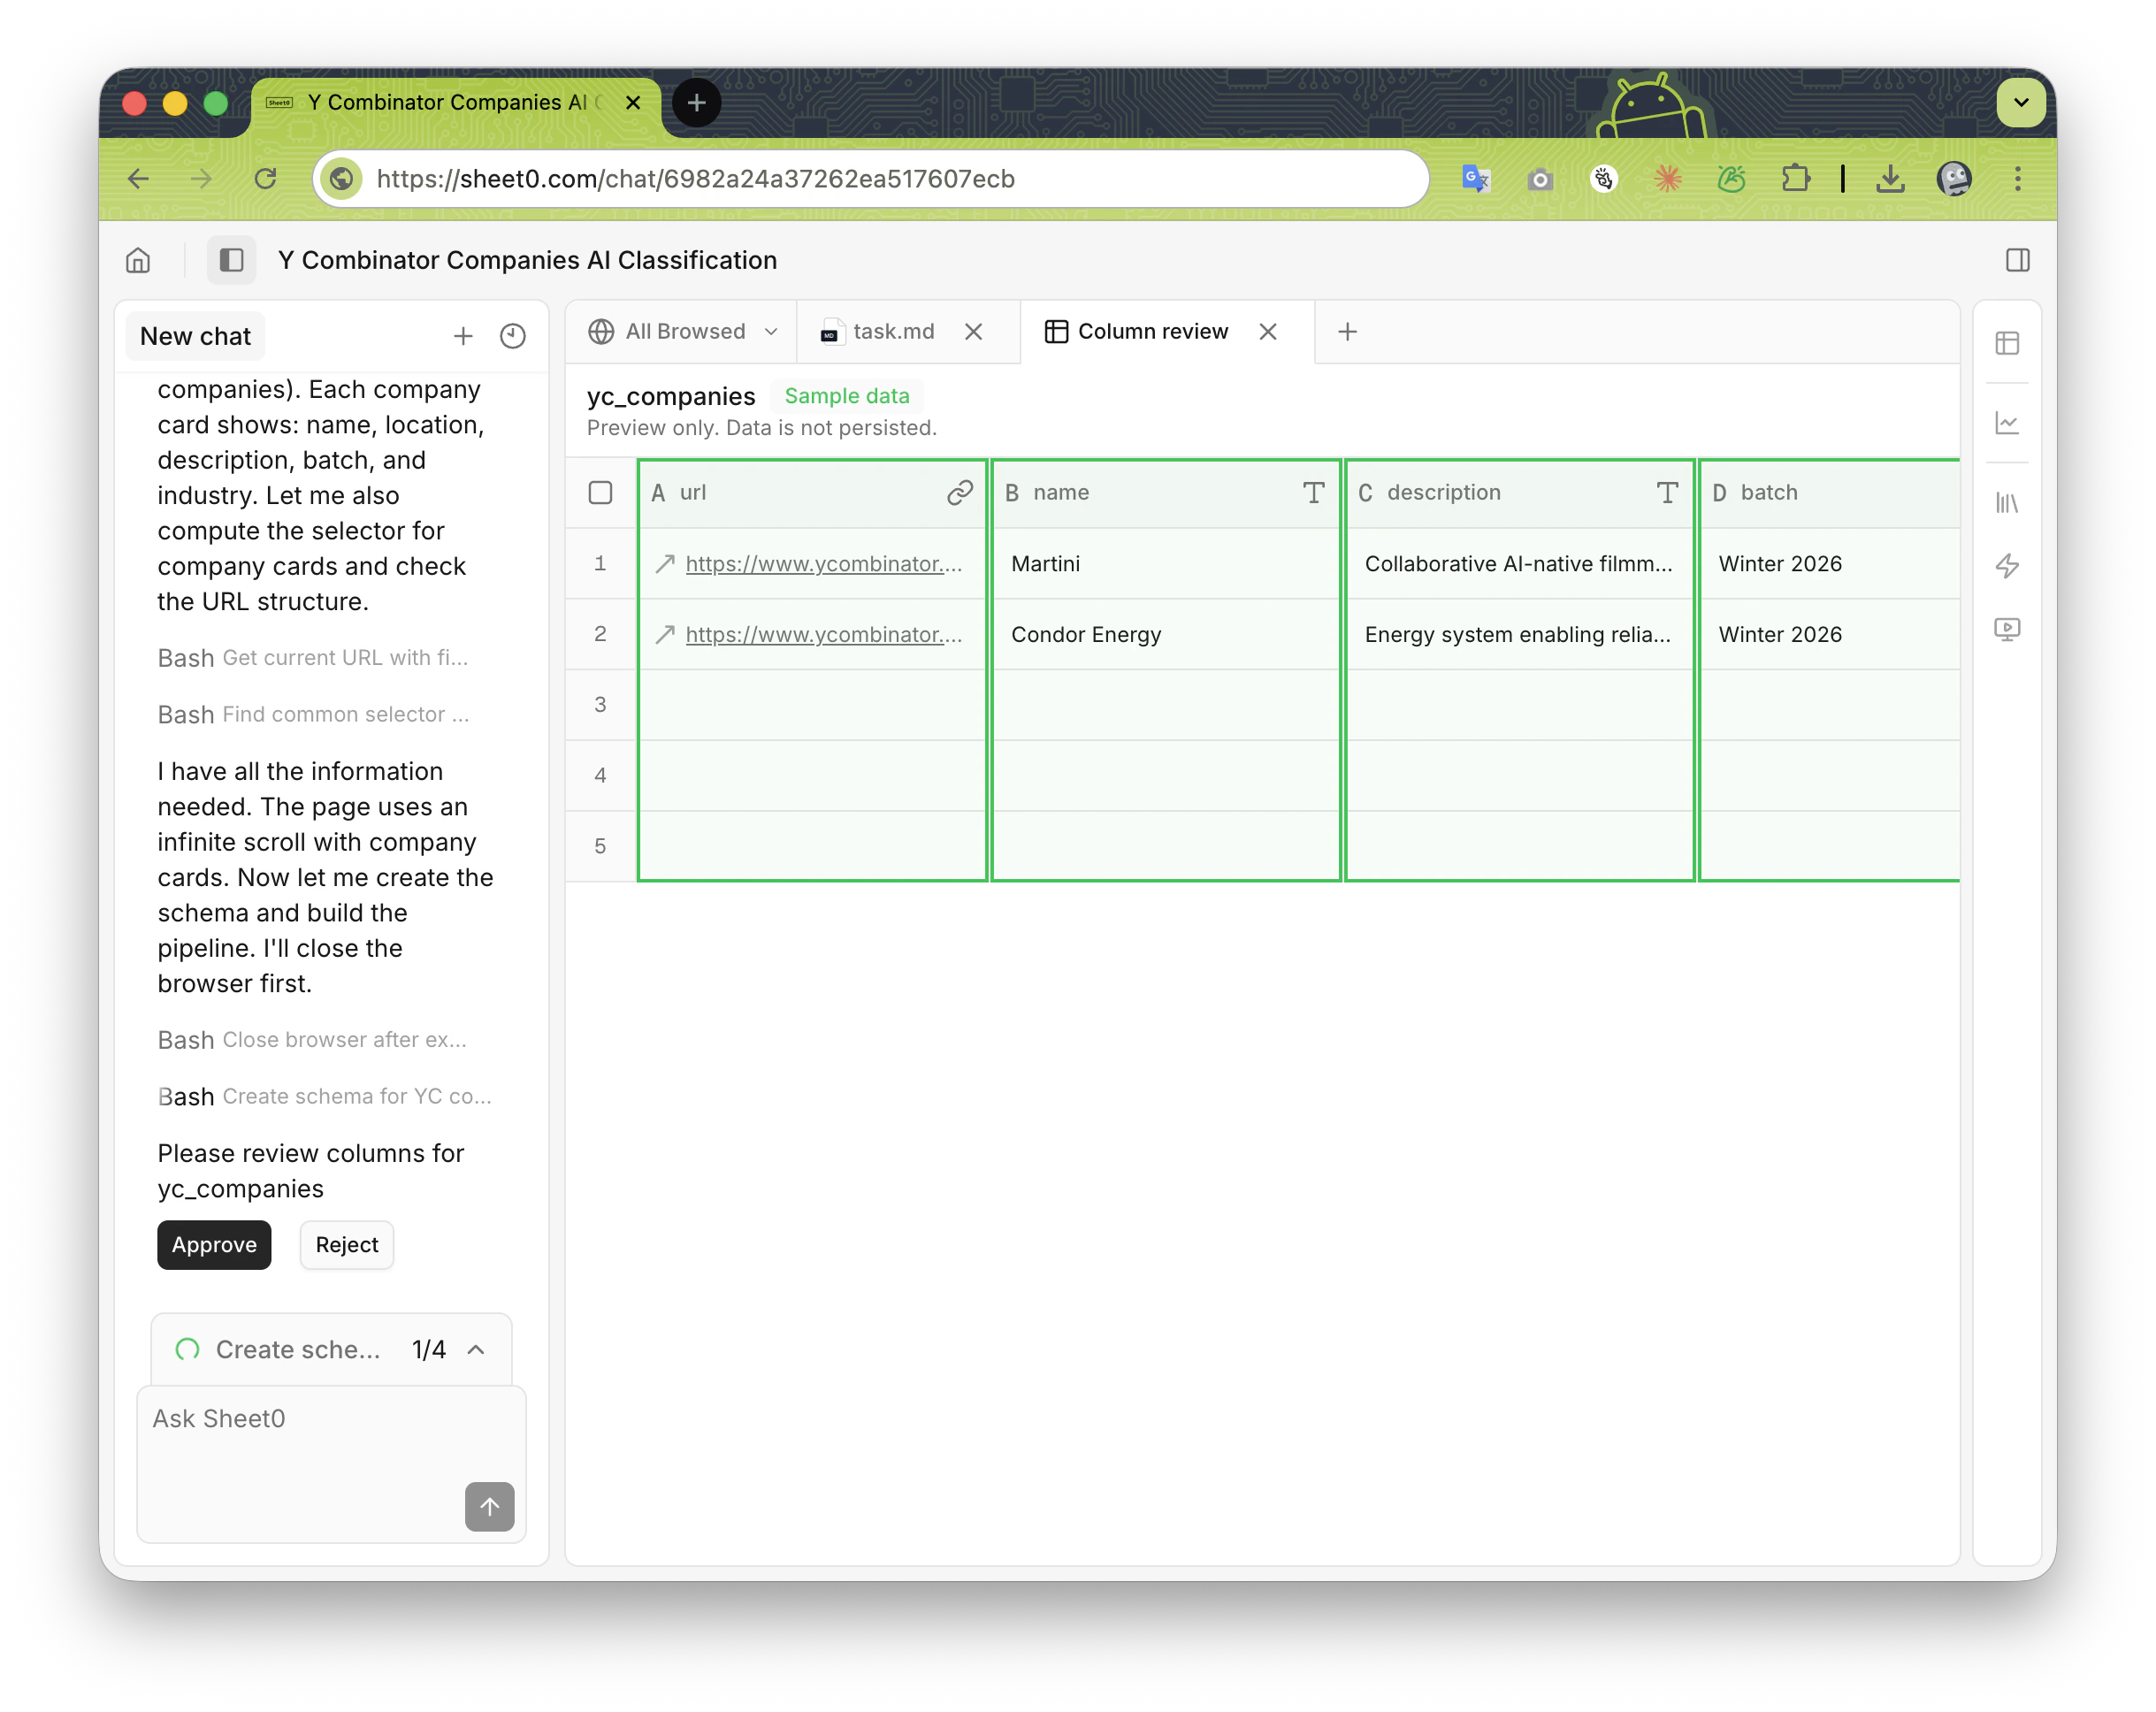Click the home icon in header
The height and width of the screenshot is (1712, 2156).
(138, 260)
